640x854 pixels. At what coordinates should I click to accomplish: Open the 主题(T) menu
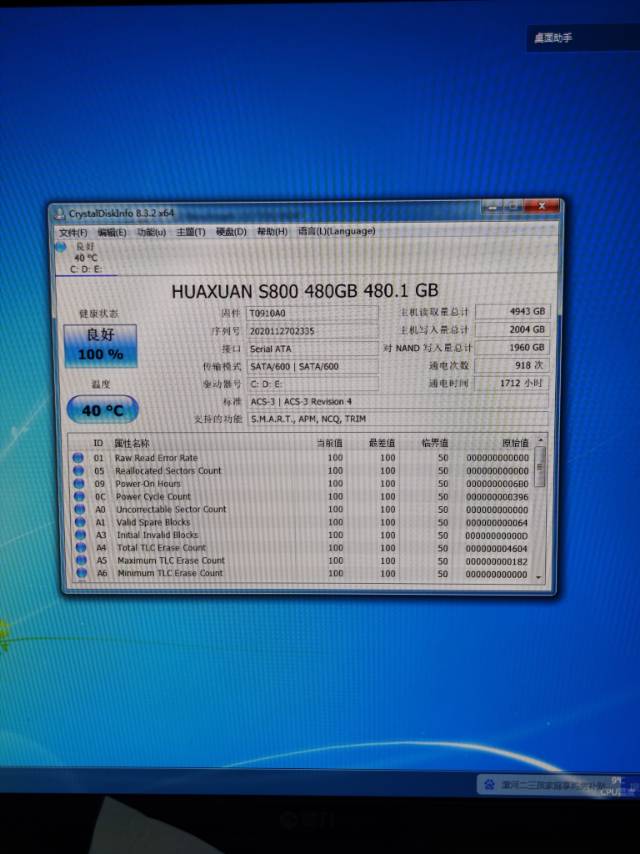coord(190,232)
